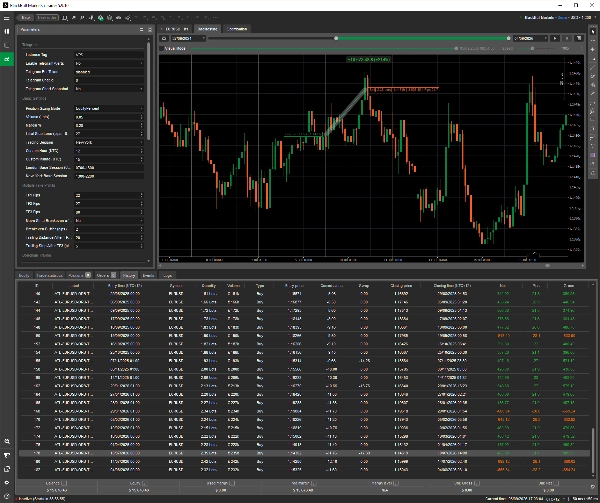Sort by the ID column header
Image resolution: width=600 pixels, height=503 pixels.
pyautogui.click(x=36, y=286)
